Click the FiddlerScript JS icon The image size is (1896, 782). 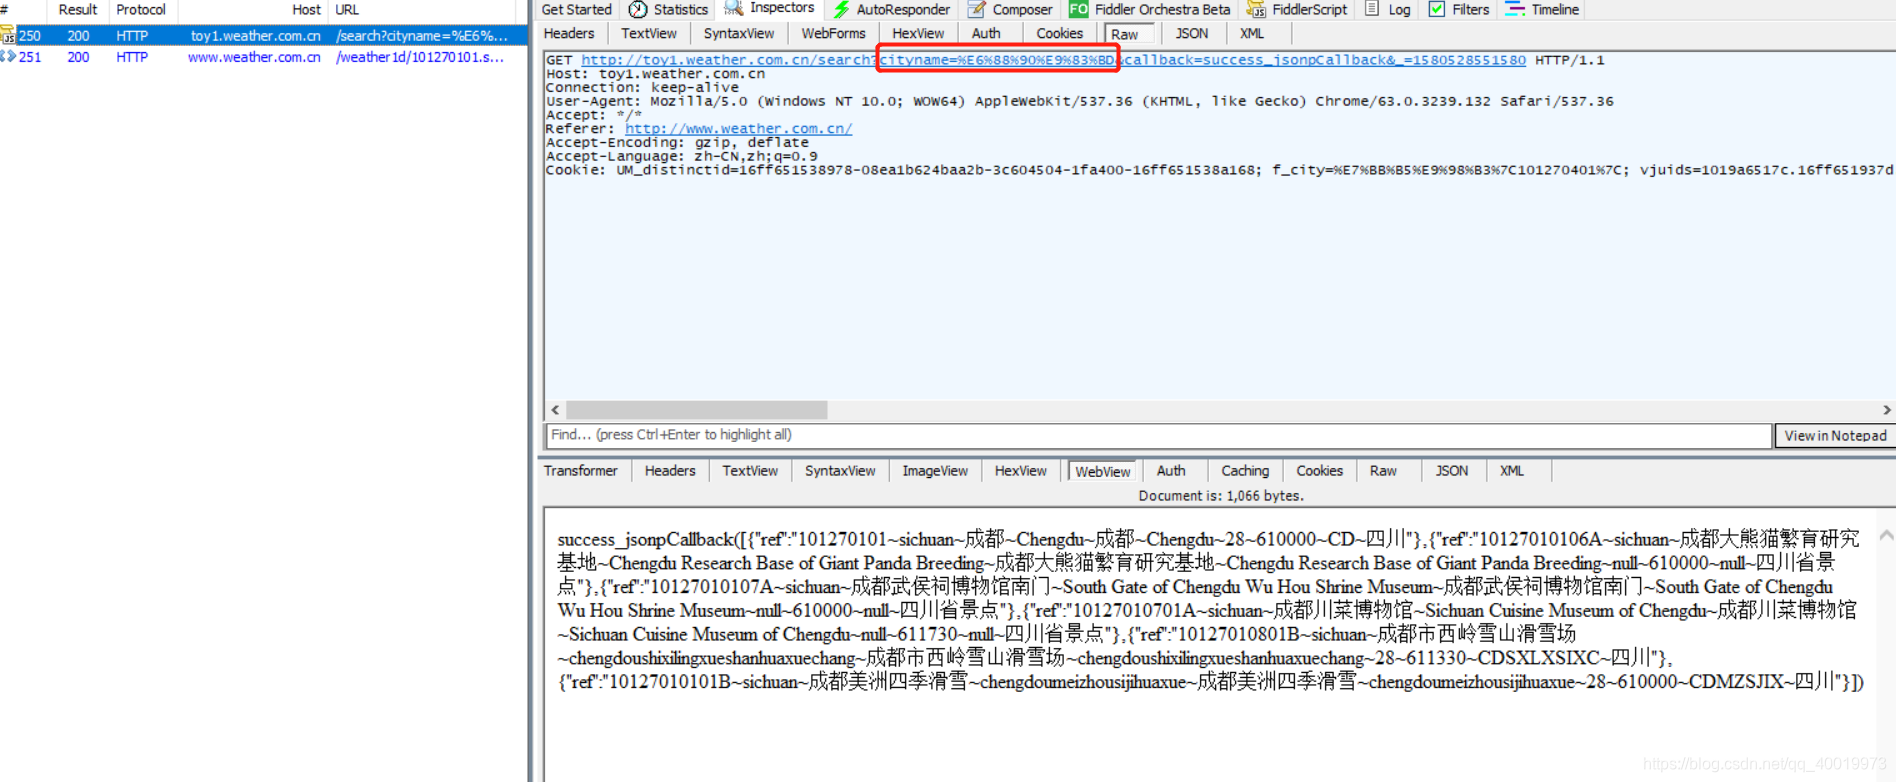point(1256,9)
